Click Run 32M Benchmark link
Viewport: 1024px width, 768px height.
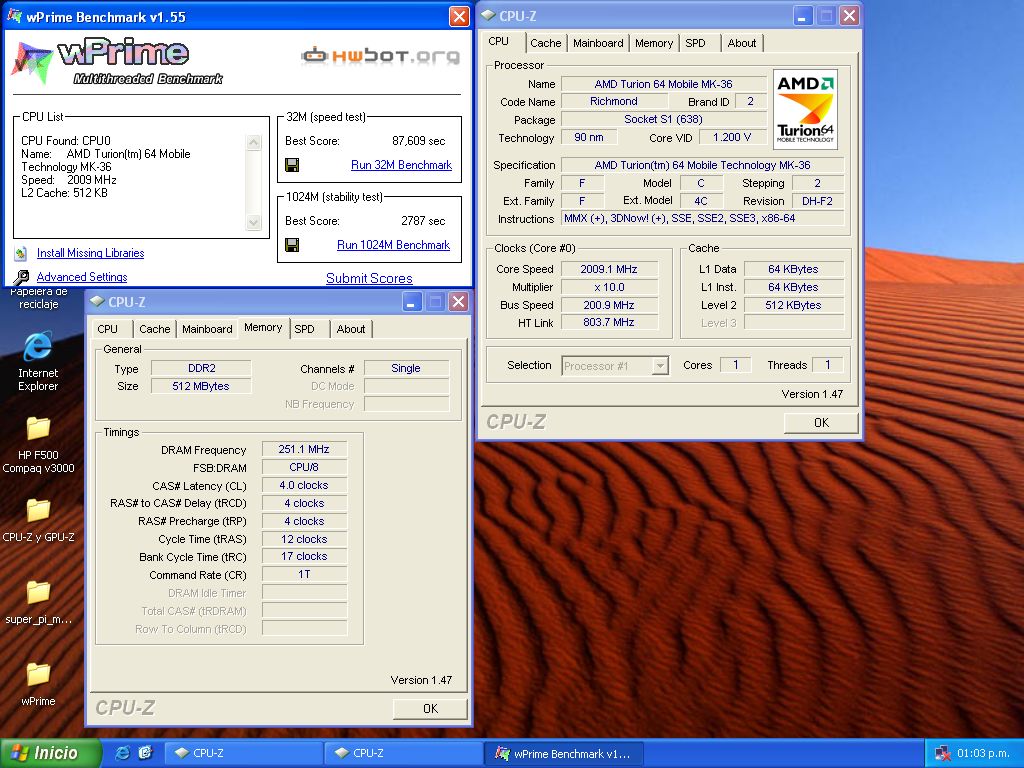click(401, 165)
